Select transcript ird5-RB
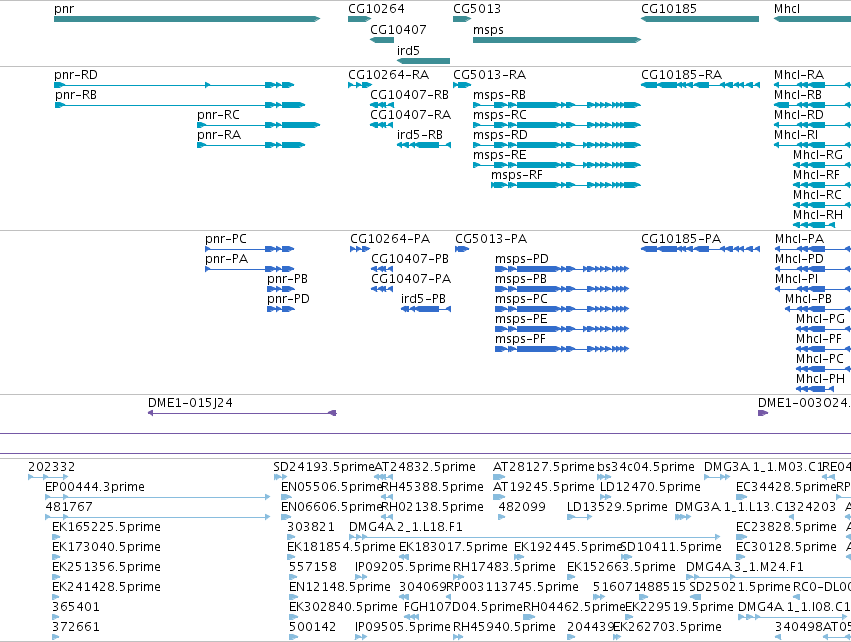Viewport: 851px width, 642px height. [424, 145]
